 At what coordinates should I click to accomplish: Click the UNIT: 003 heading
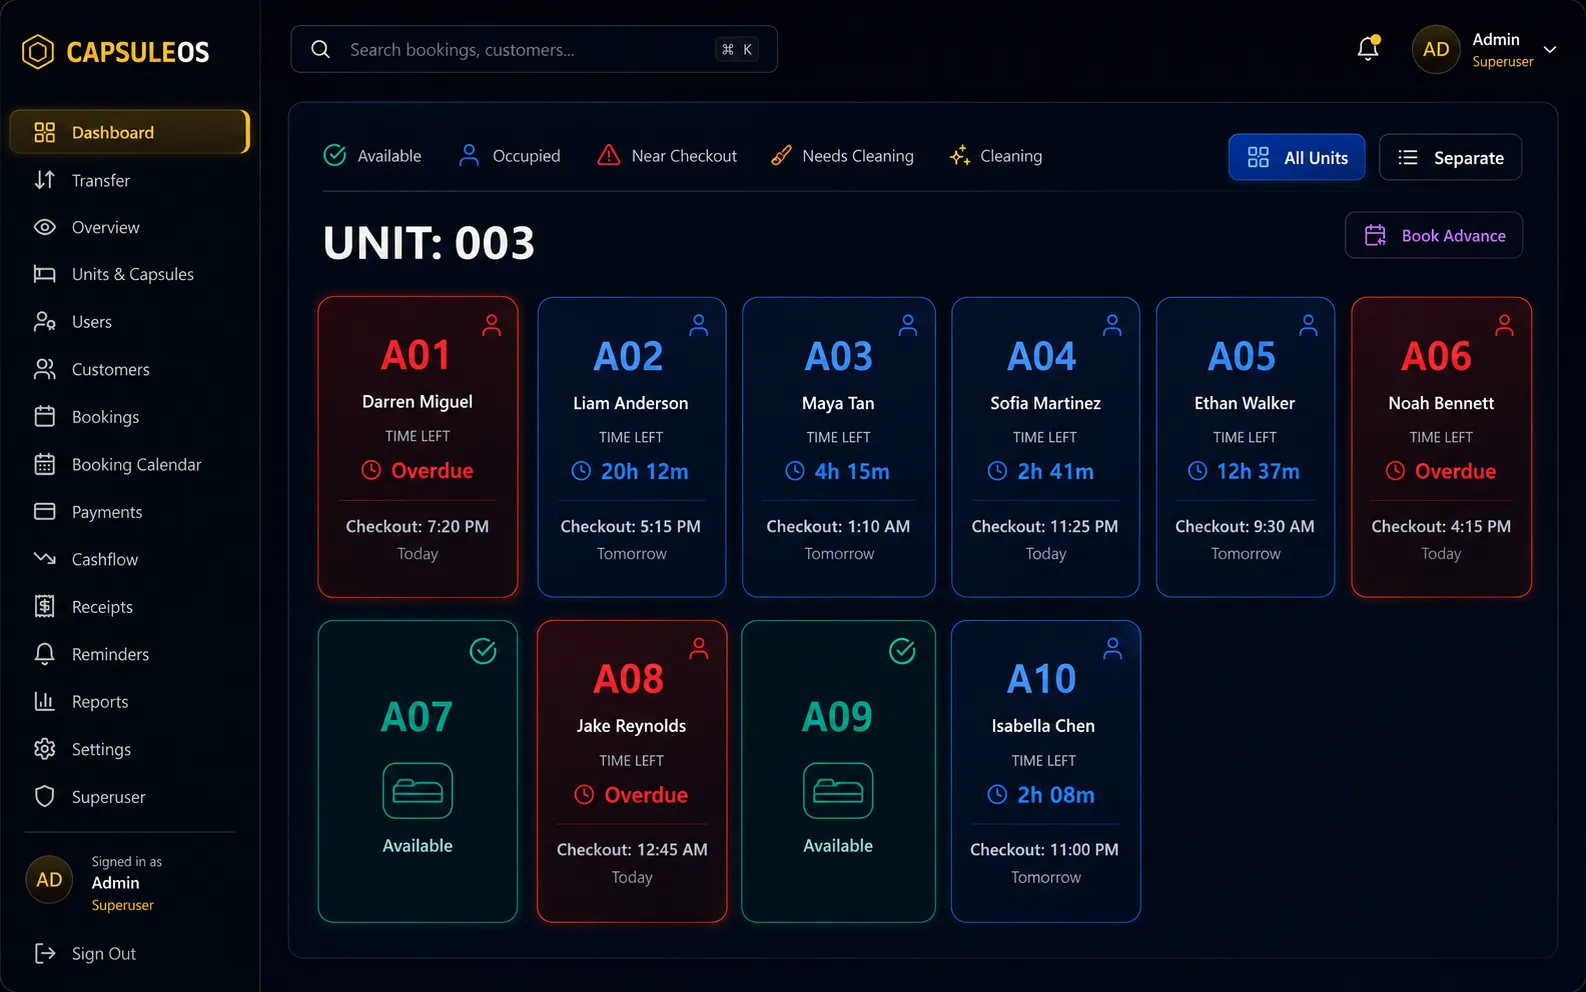click(x=429, y=243)
